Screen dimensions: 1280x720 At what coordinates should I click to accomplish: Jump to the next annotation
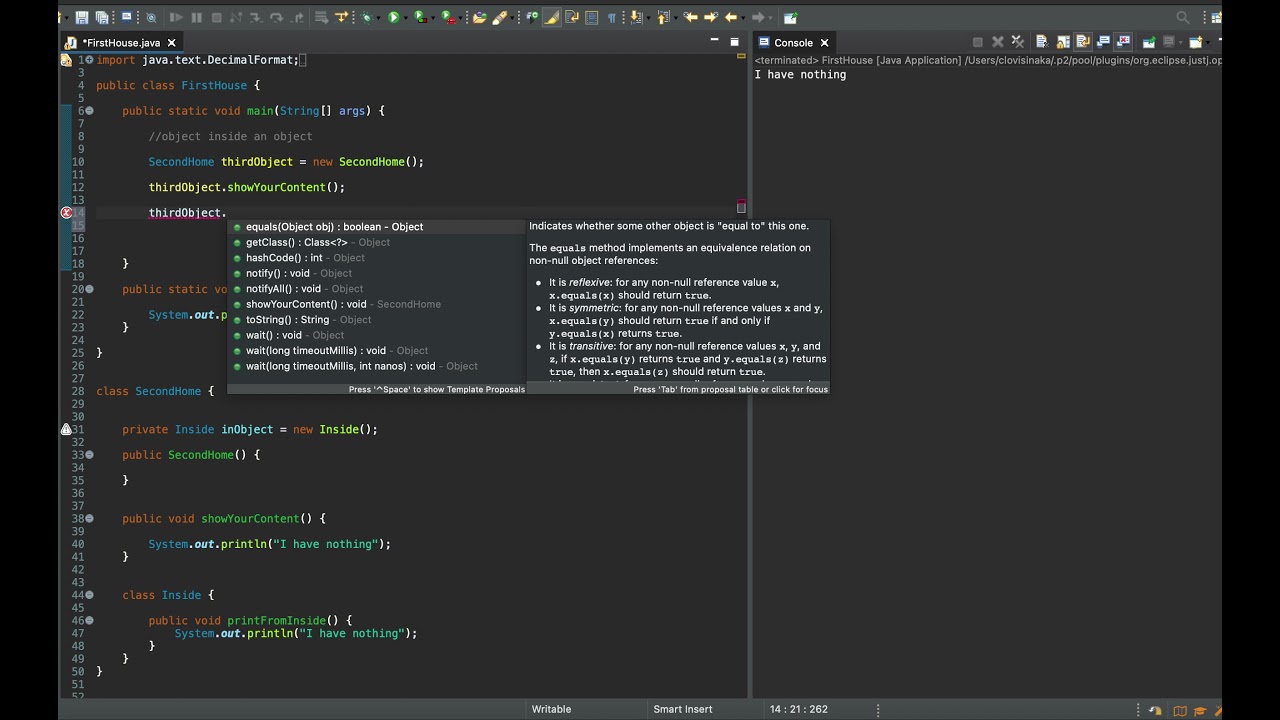636,17
